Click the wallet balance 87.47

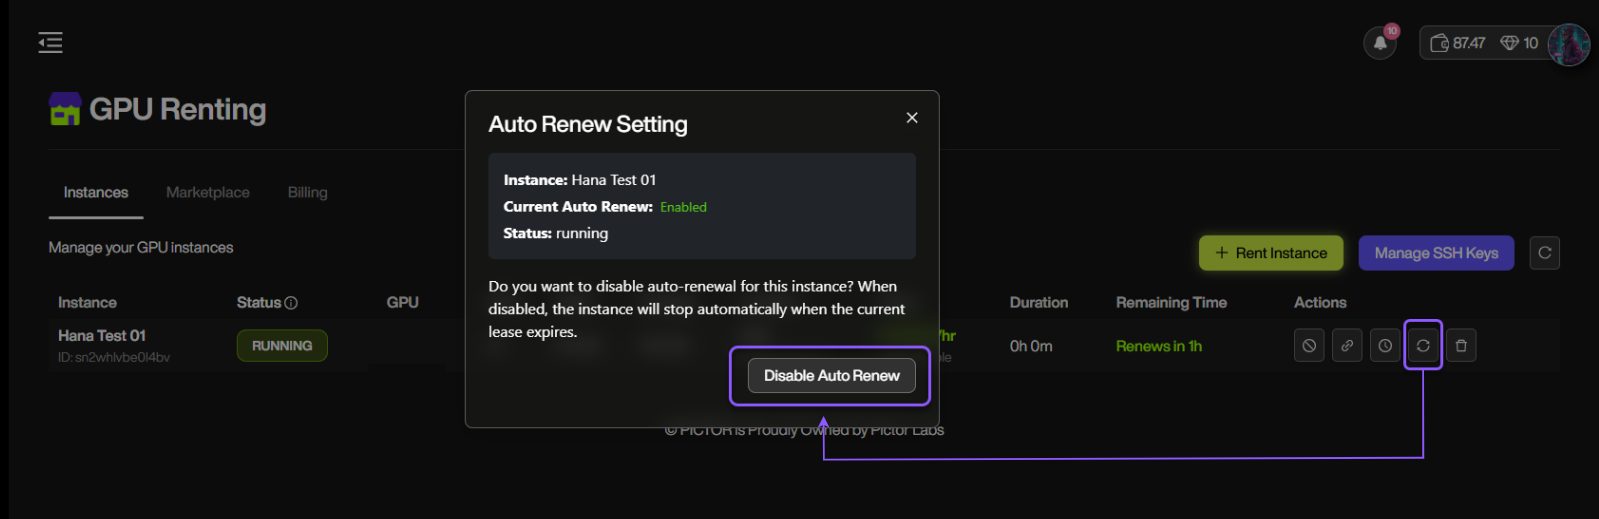click(x=1458, y=43)
